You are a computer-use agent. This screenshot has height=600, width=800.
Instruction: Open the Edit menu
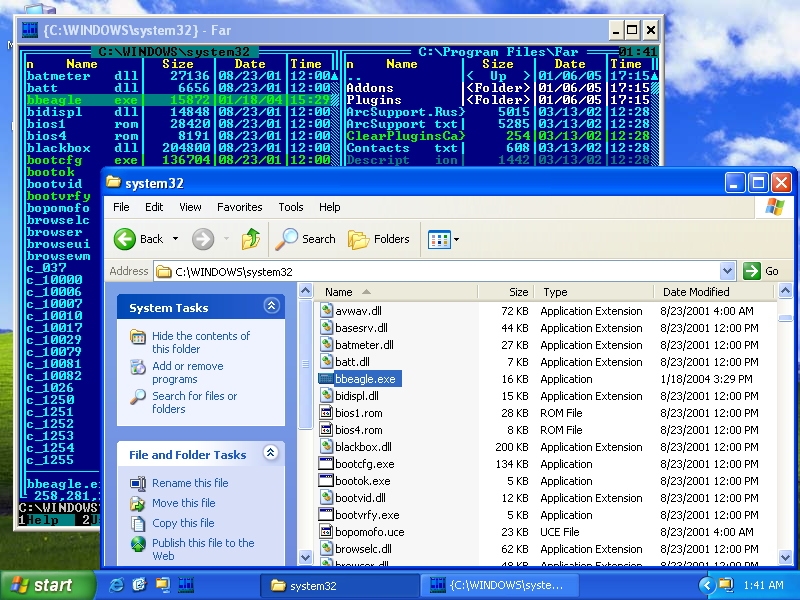click(x=154, y=207)
